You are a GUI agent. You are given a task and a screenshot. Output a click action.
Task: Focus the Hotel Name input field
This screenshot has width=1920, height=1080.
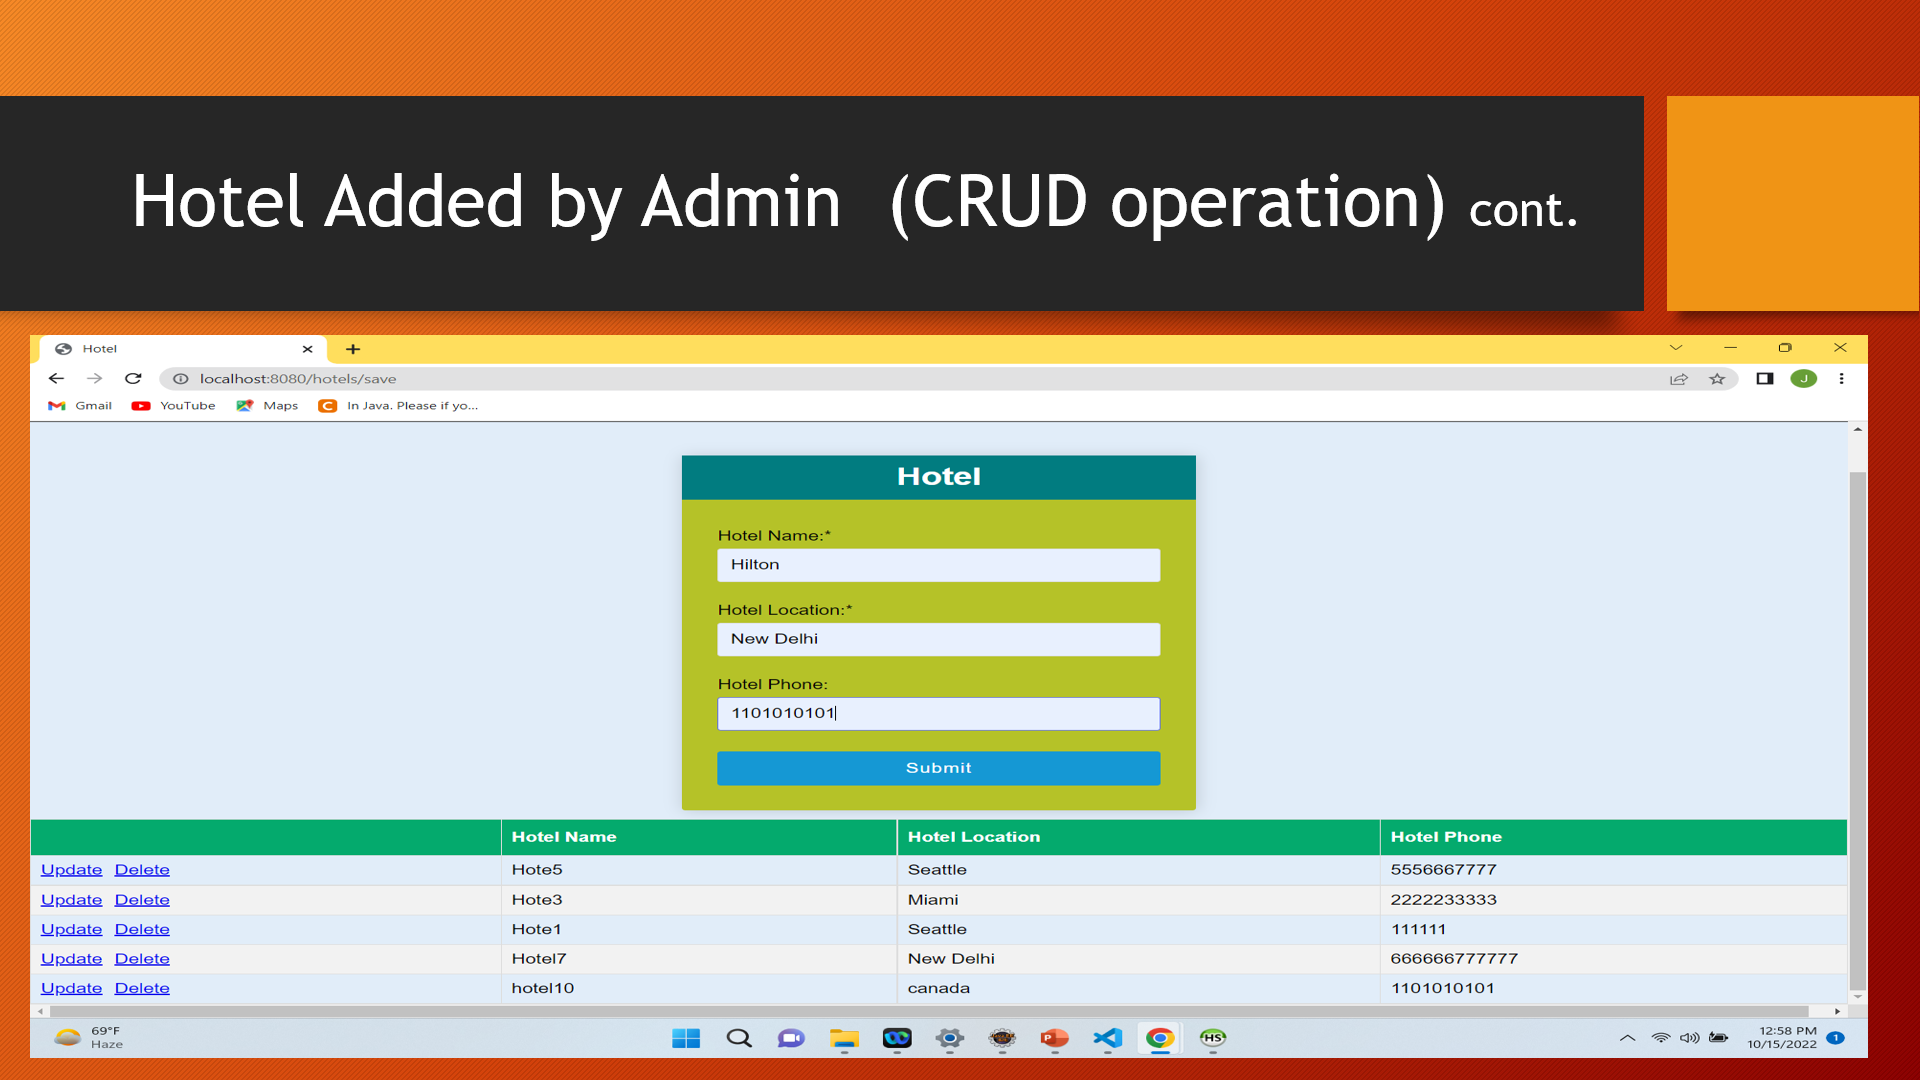point(938,565)
